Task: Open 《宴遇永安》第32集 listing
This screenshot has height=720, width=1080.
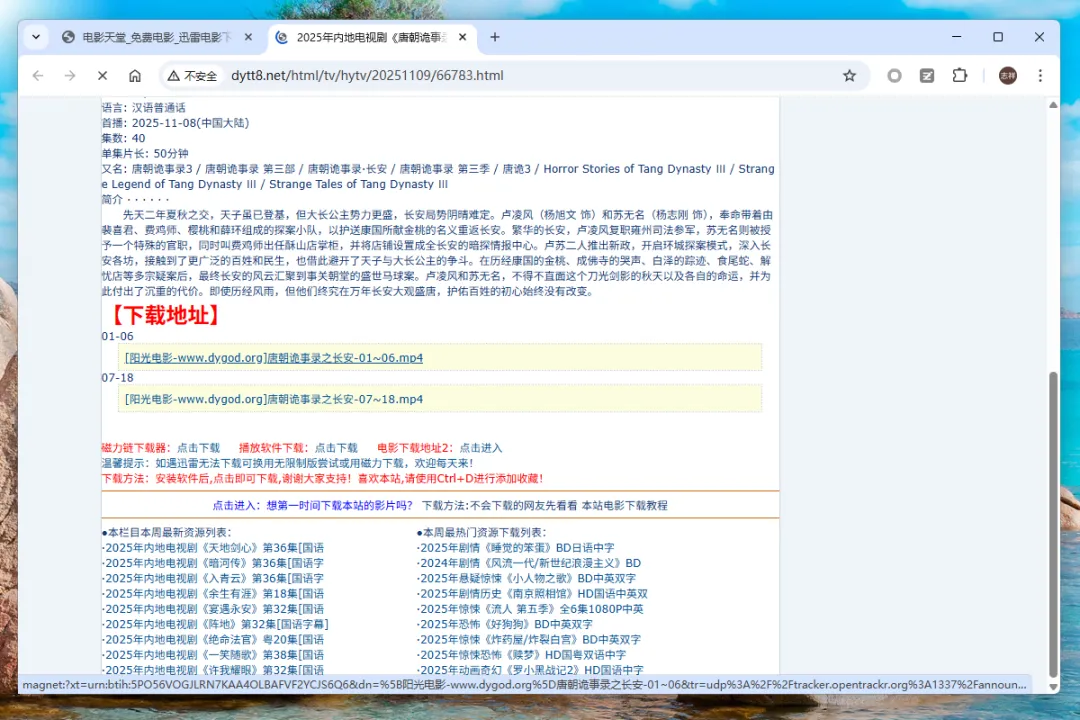Action: (x=214, y=609)
